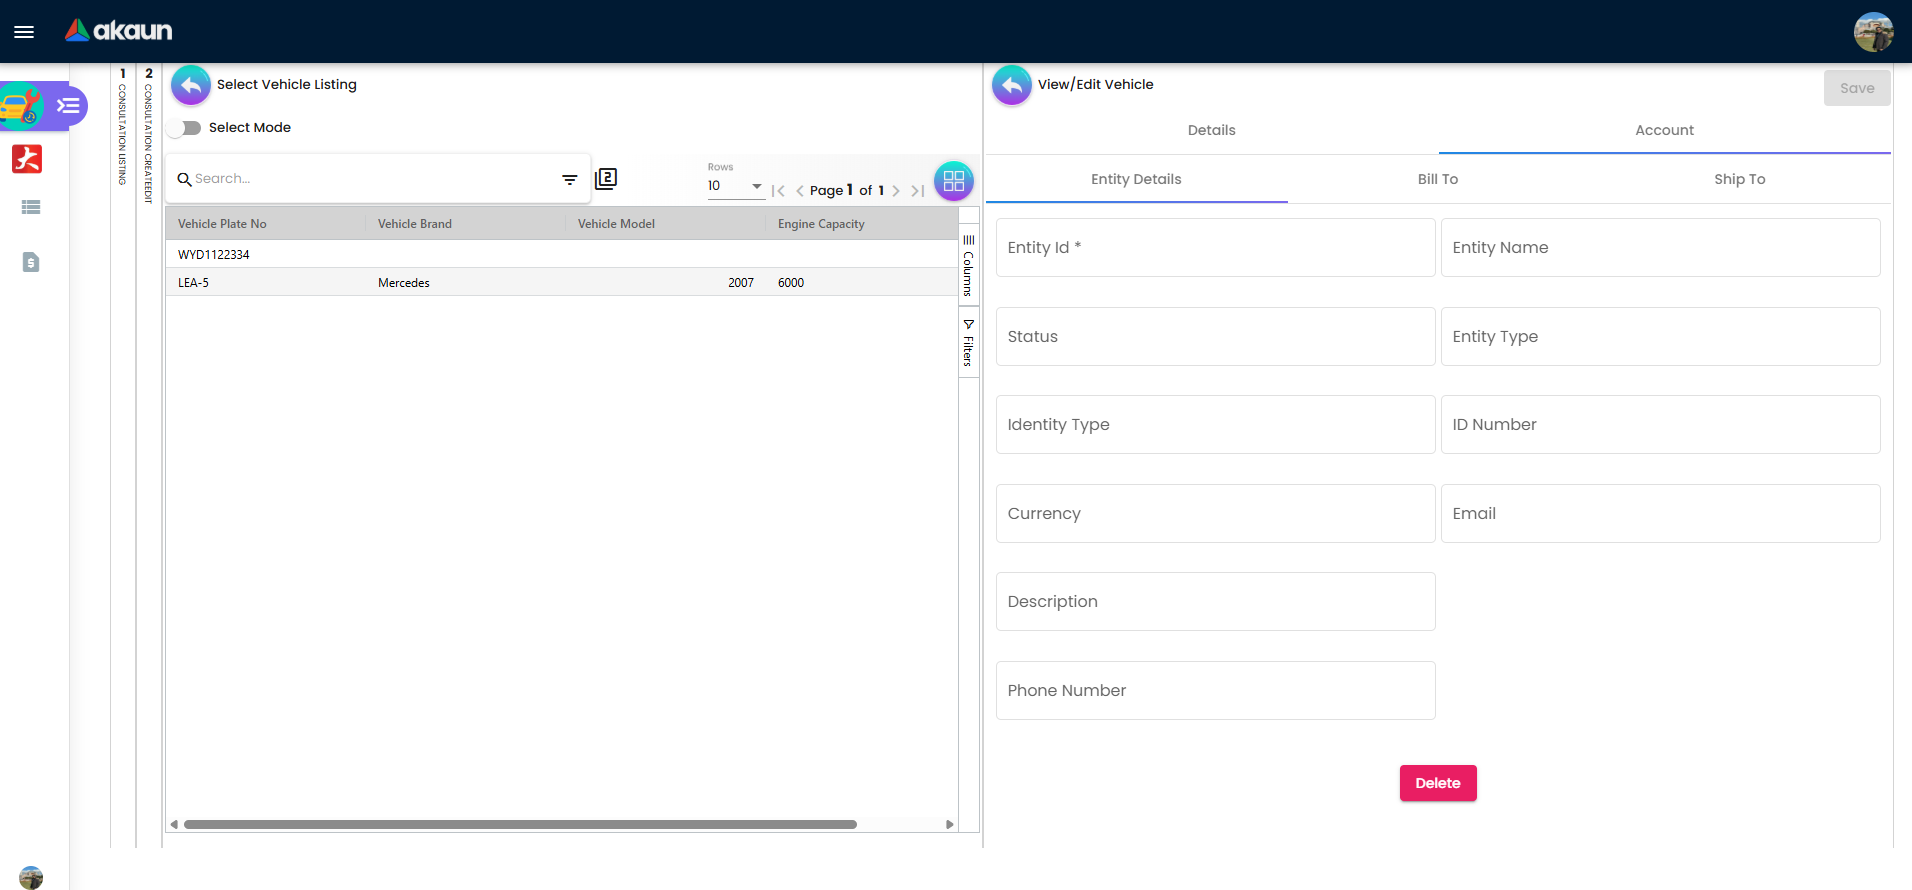Image resolution: width=1912 pixels, height=890 pixels.
Task: Click the Save button
Action: 1857,88
